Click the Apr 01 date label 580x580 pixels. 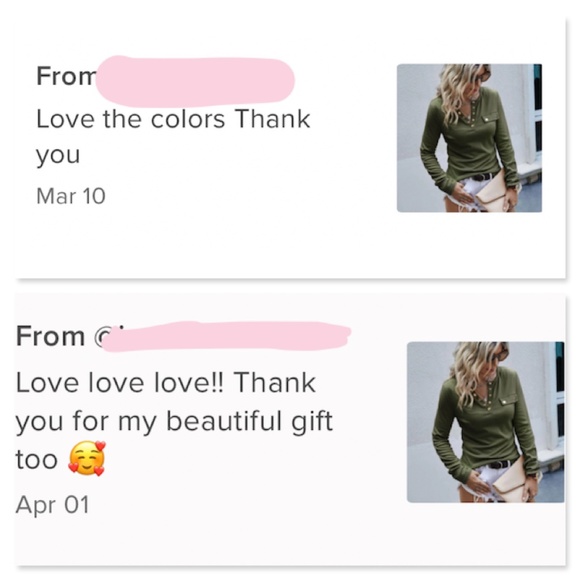[52, 505]
